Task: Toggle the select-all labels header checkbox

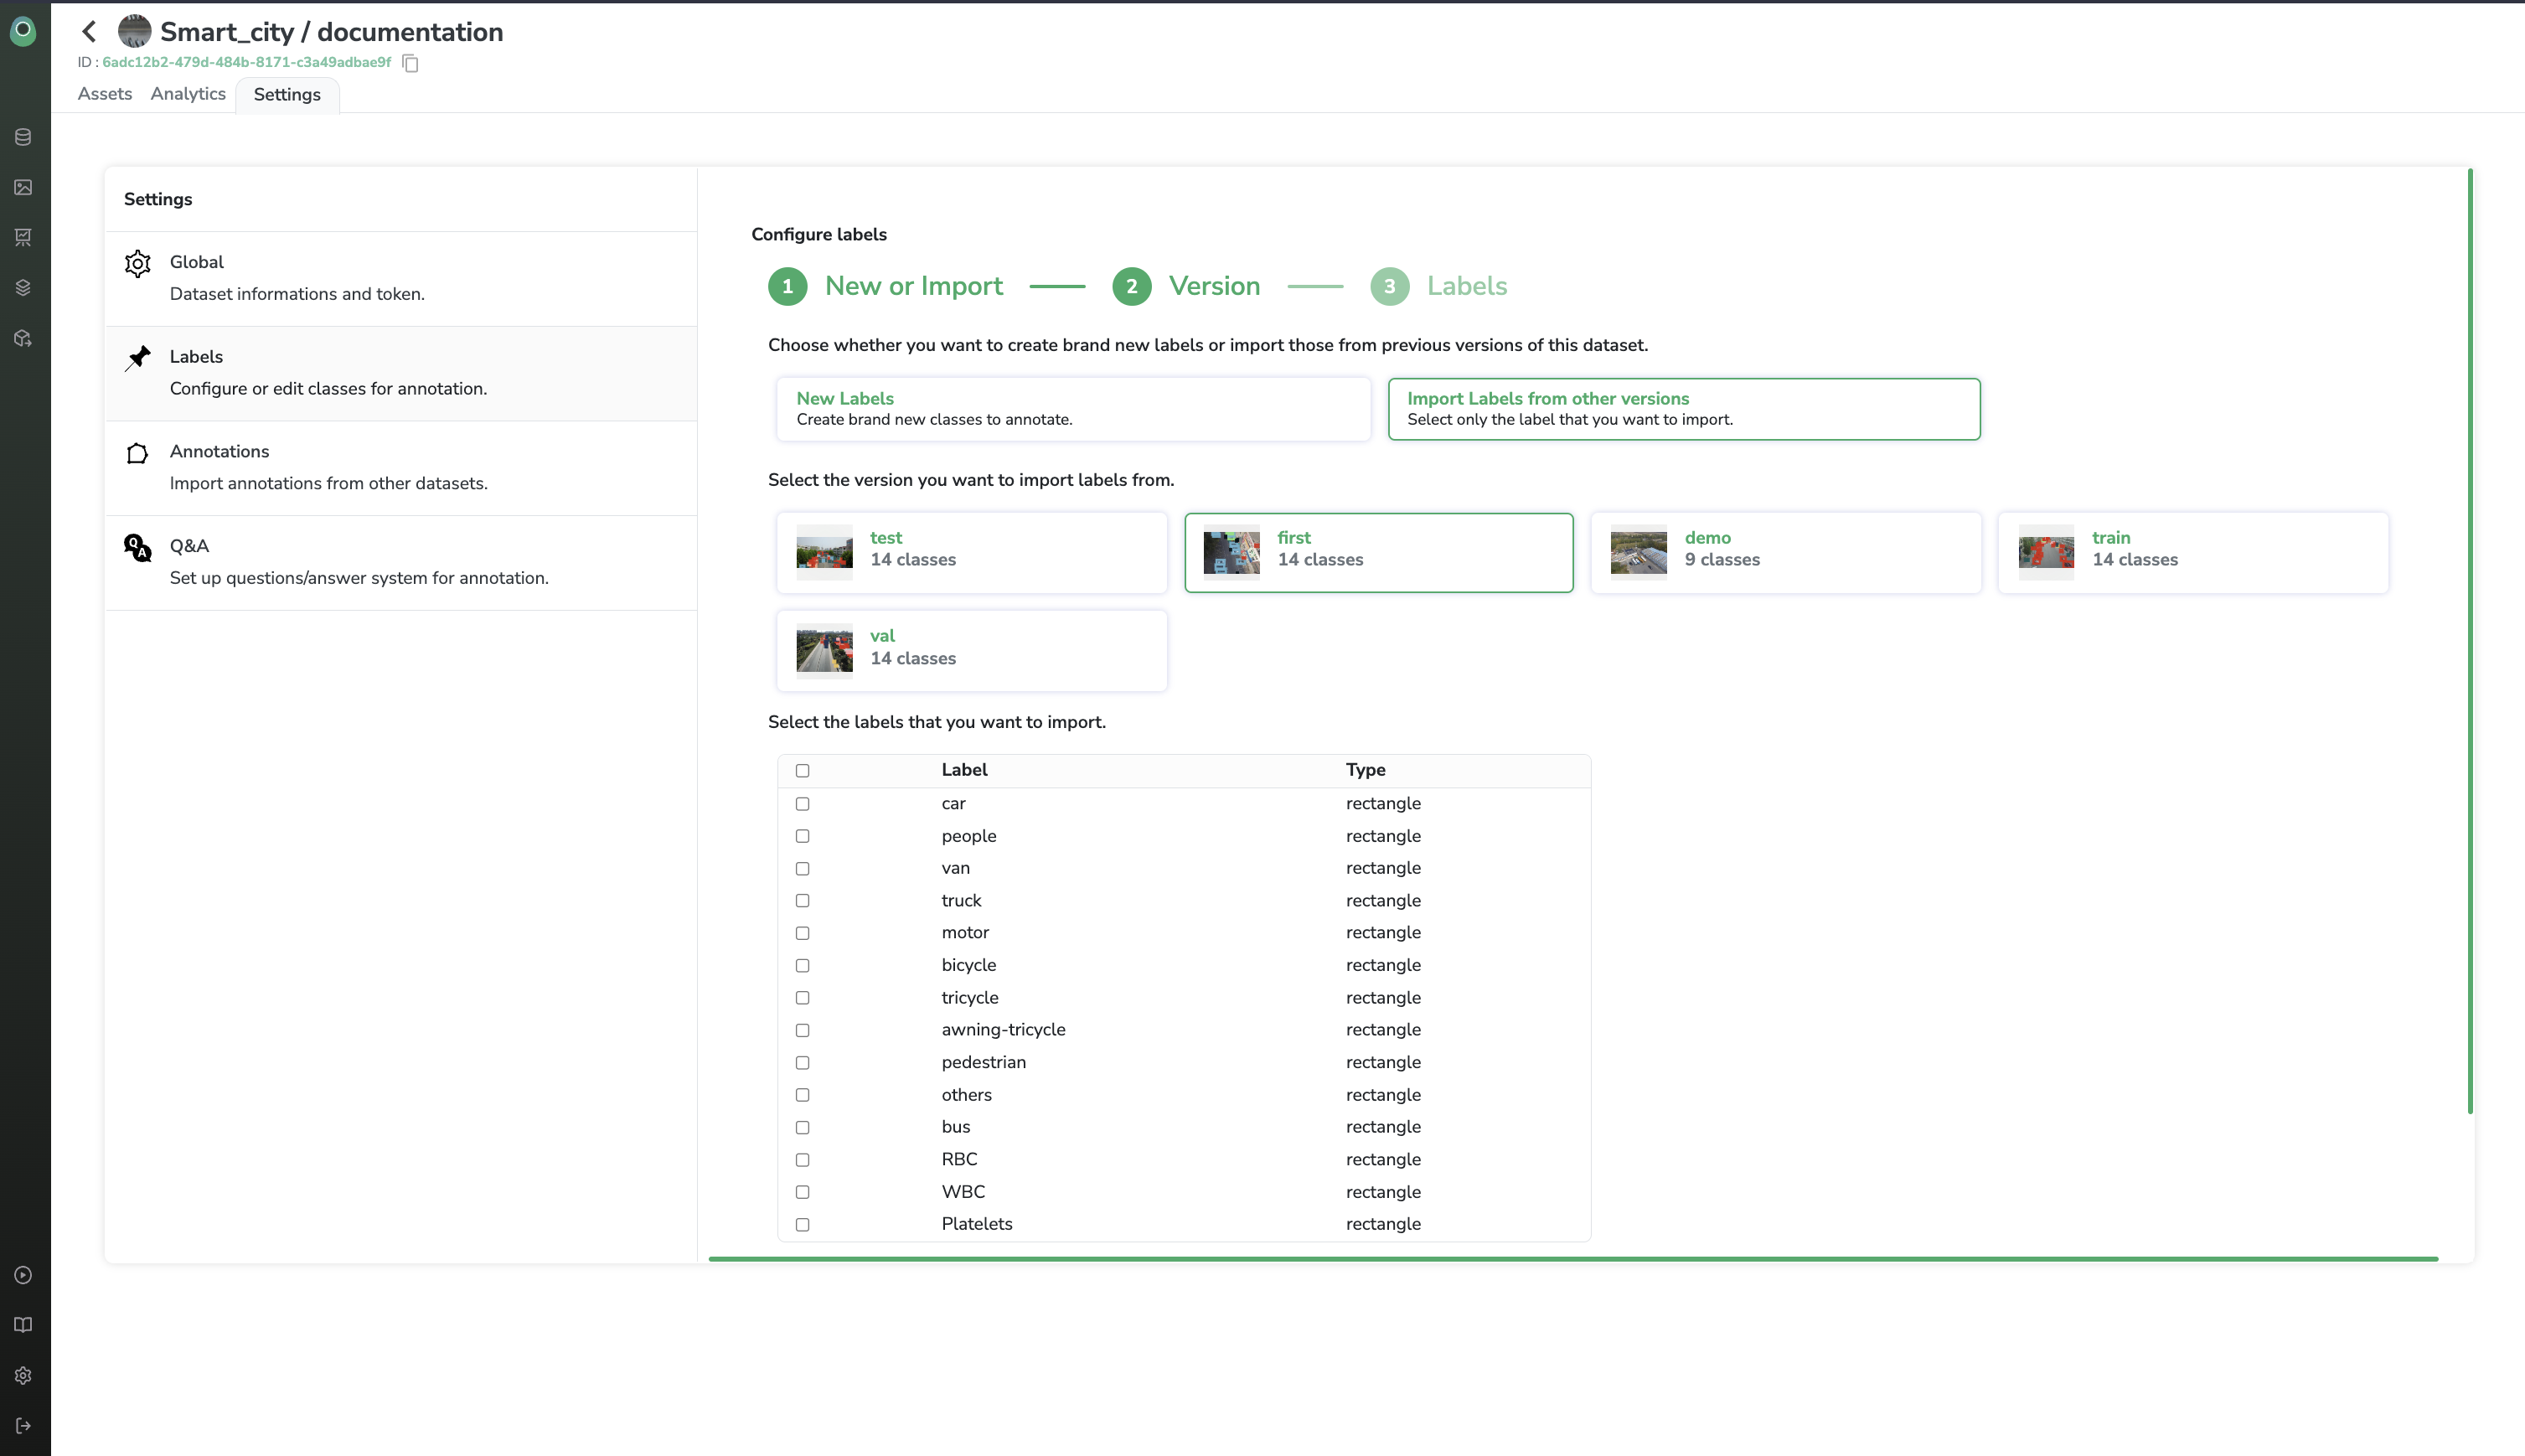Action: 802,770
